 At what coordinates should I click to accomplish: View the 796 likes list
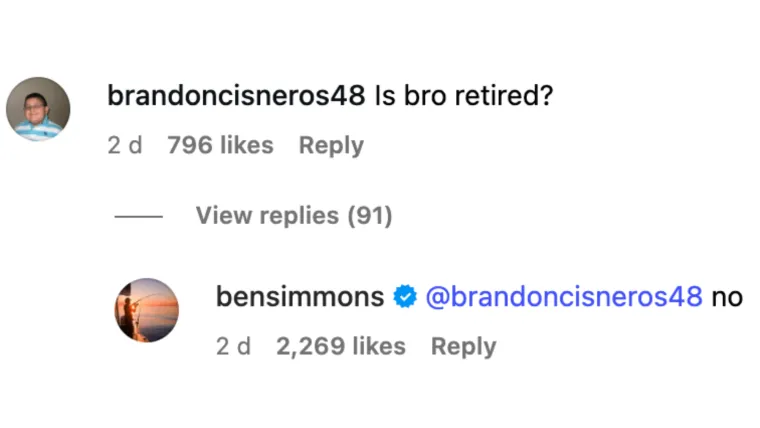tap(220, 146)
